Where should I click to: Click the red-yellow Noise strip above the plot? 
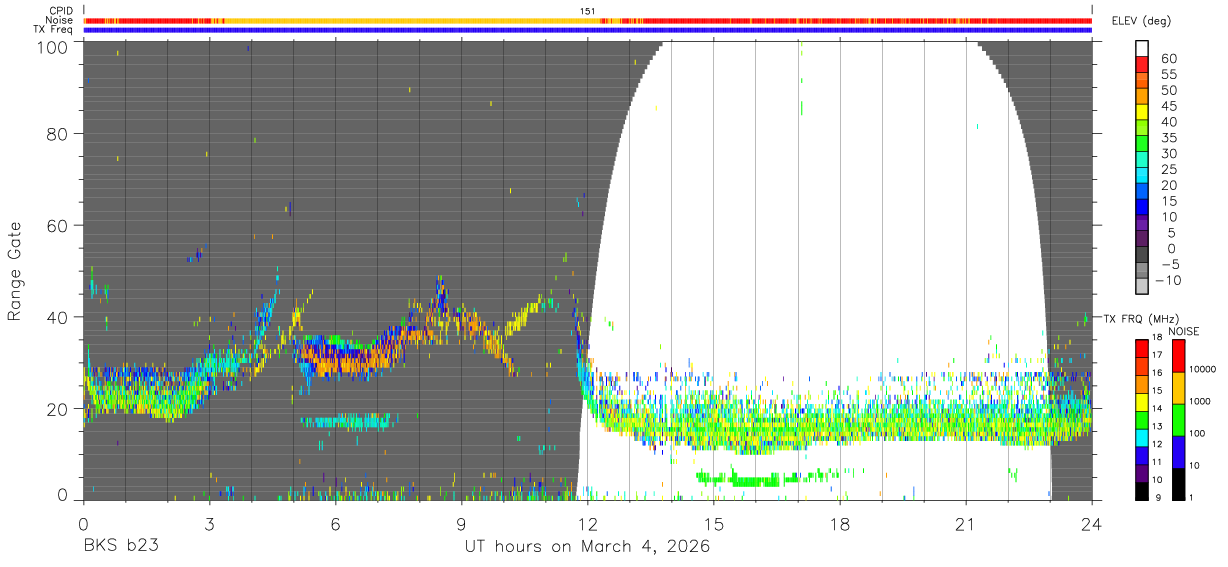pos(587,20)
